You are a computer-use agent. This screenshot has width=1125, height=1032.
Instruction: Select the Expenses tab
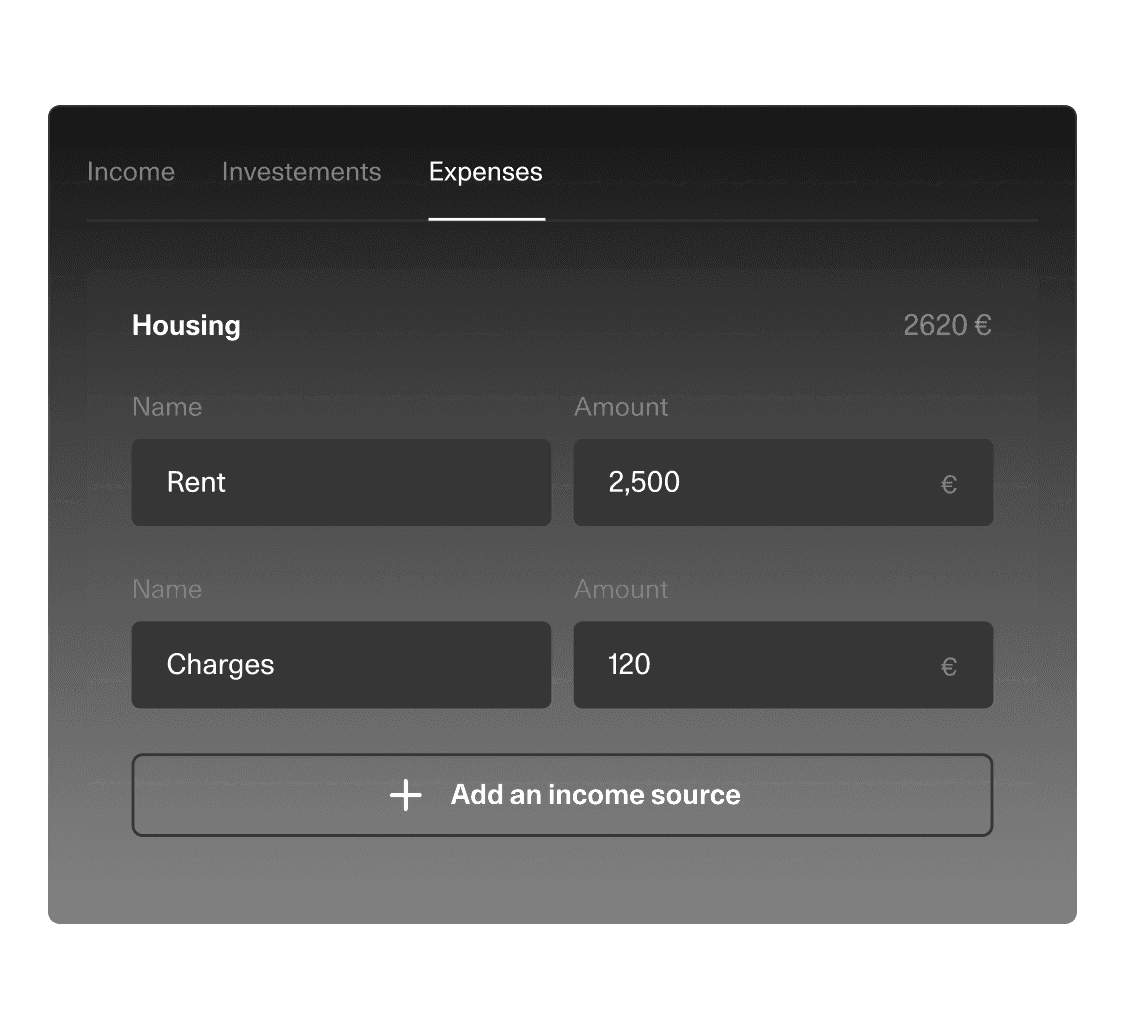point(486,172)
